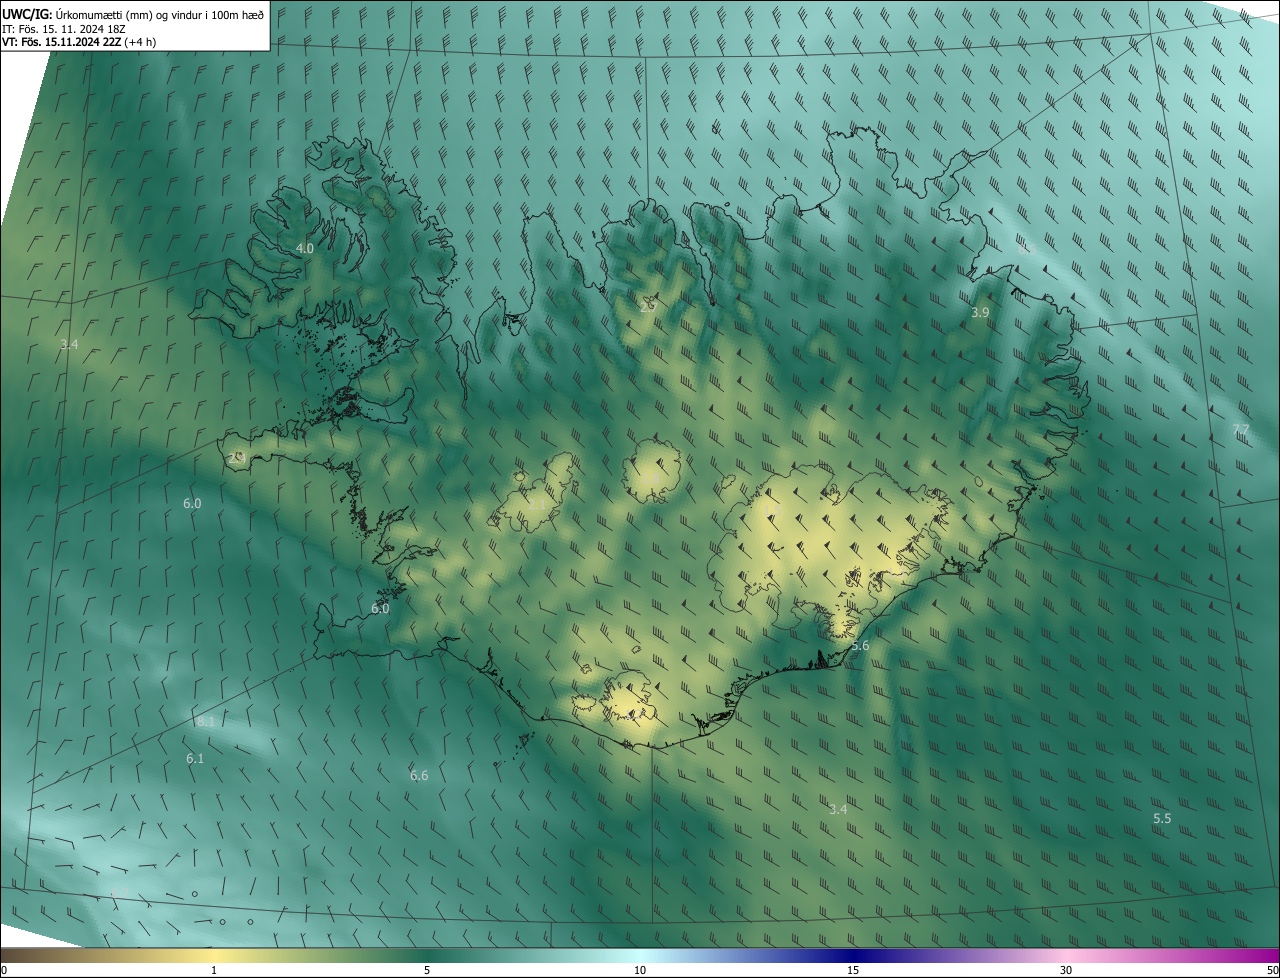Click the 6.1 value over the ocean

(195, 759)
